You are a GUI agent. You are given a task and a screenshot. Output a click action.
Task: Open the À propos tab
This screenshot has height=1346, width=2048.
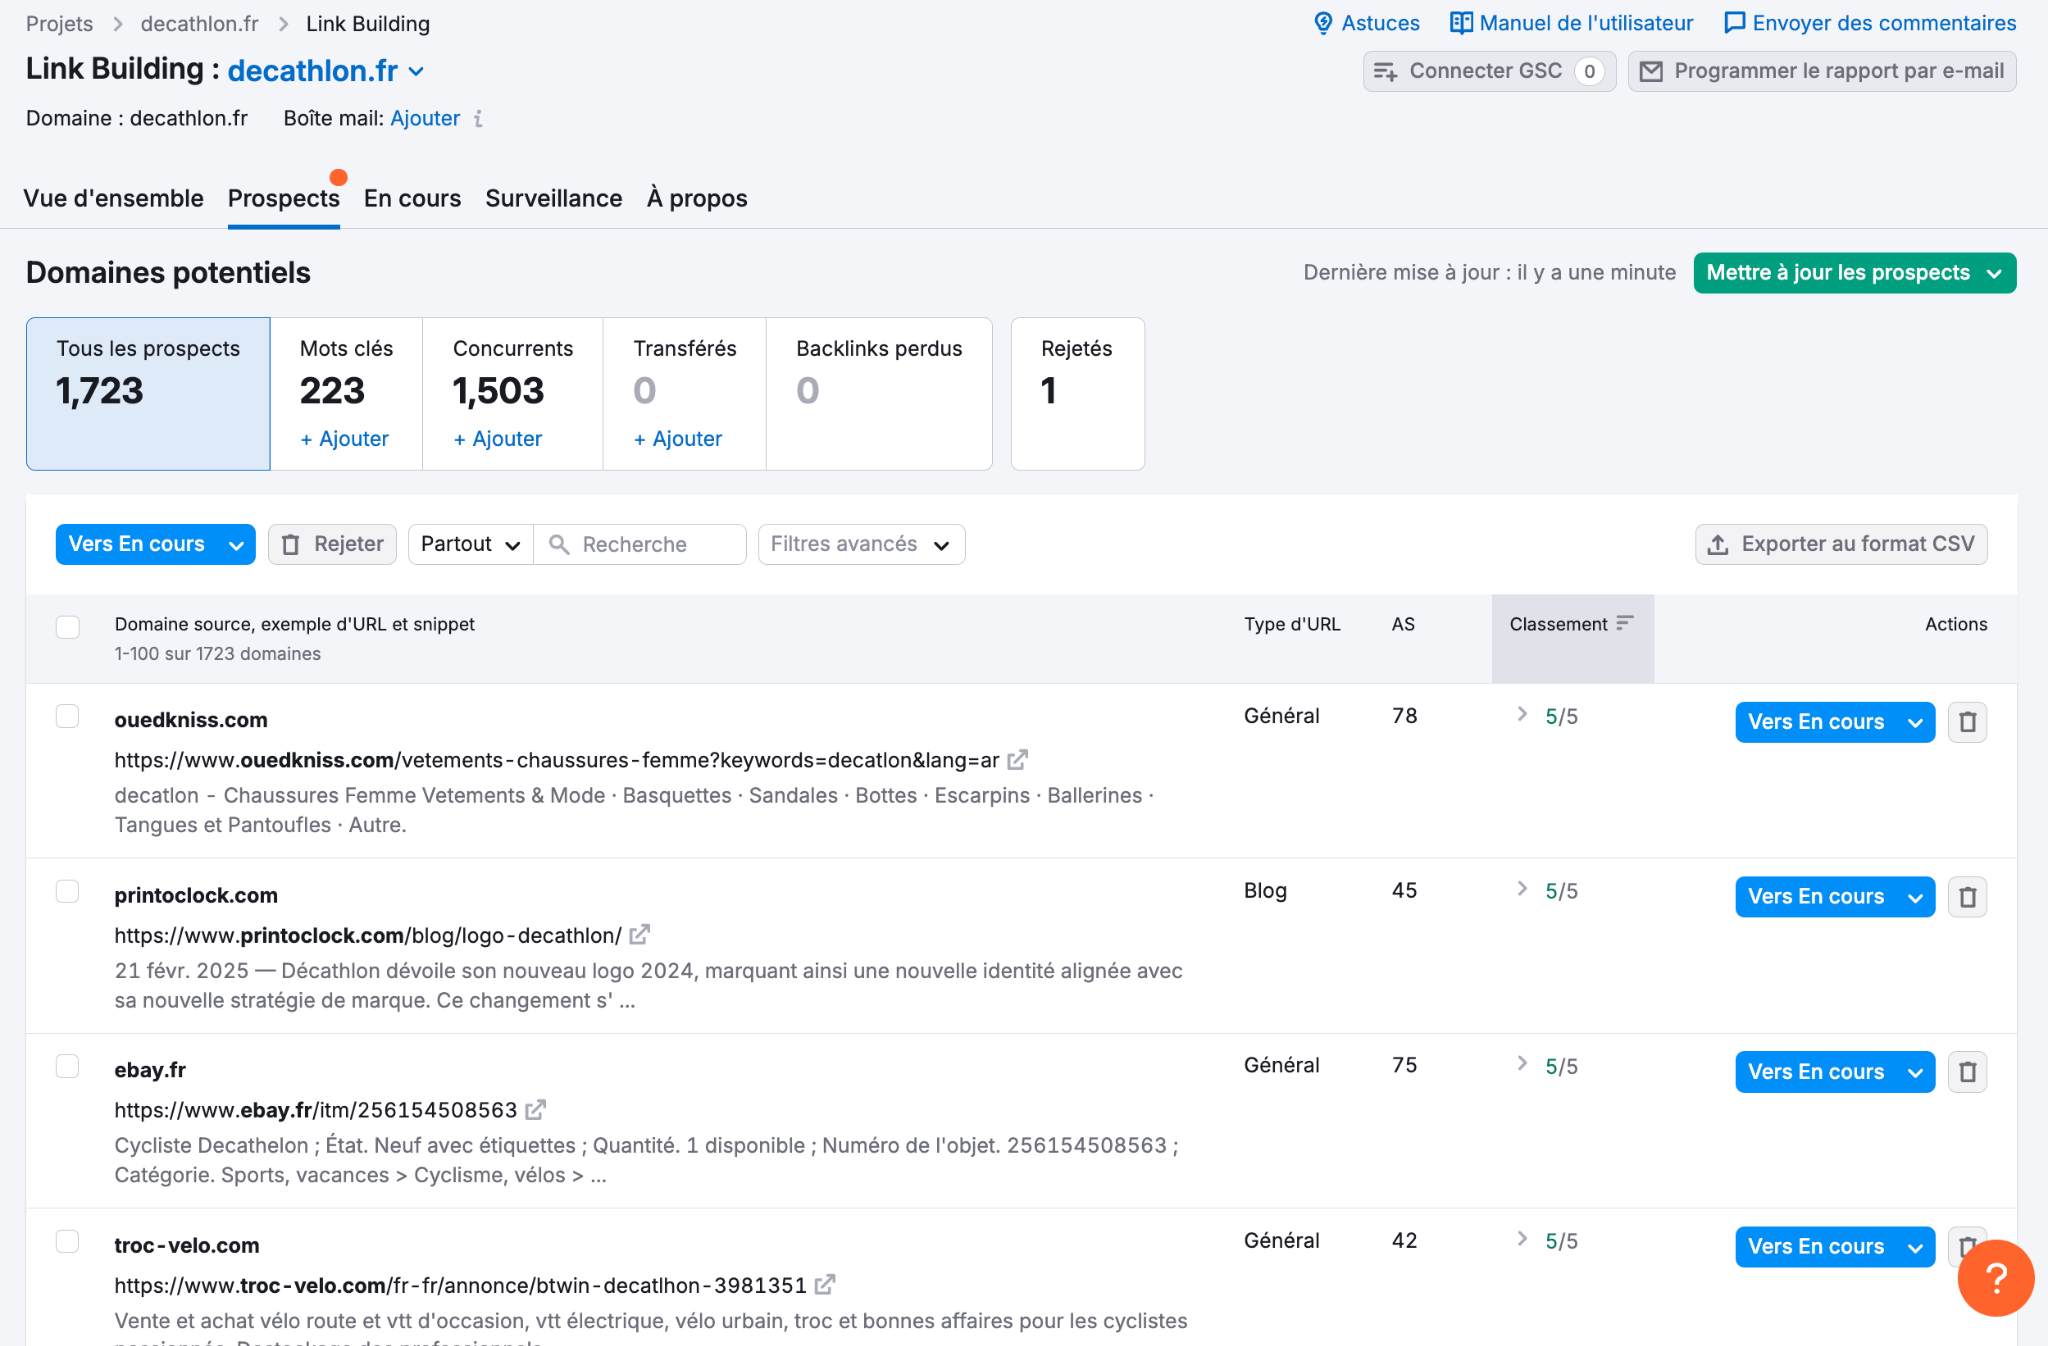click(697, 198)
